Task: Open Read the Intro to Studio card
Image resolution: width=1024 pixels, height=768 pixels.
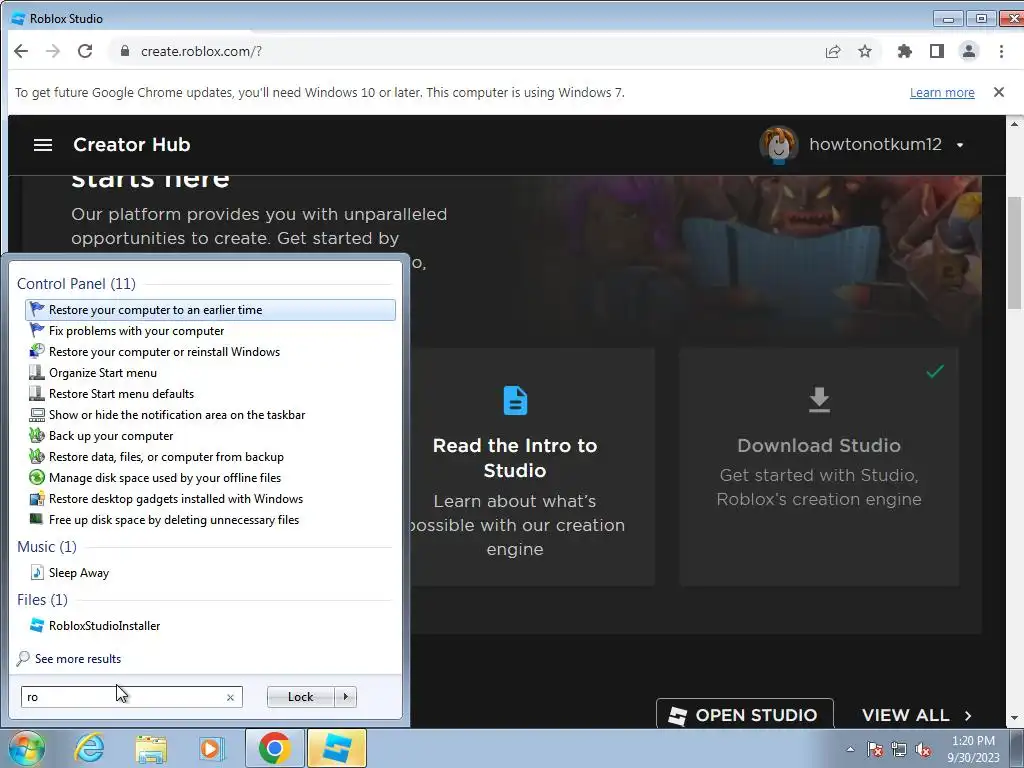Action: point(515,466)
